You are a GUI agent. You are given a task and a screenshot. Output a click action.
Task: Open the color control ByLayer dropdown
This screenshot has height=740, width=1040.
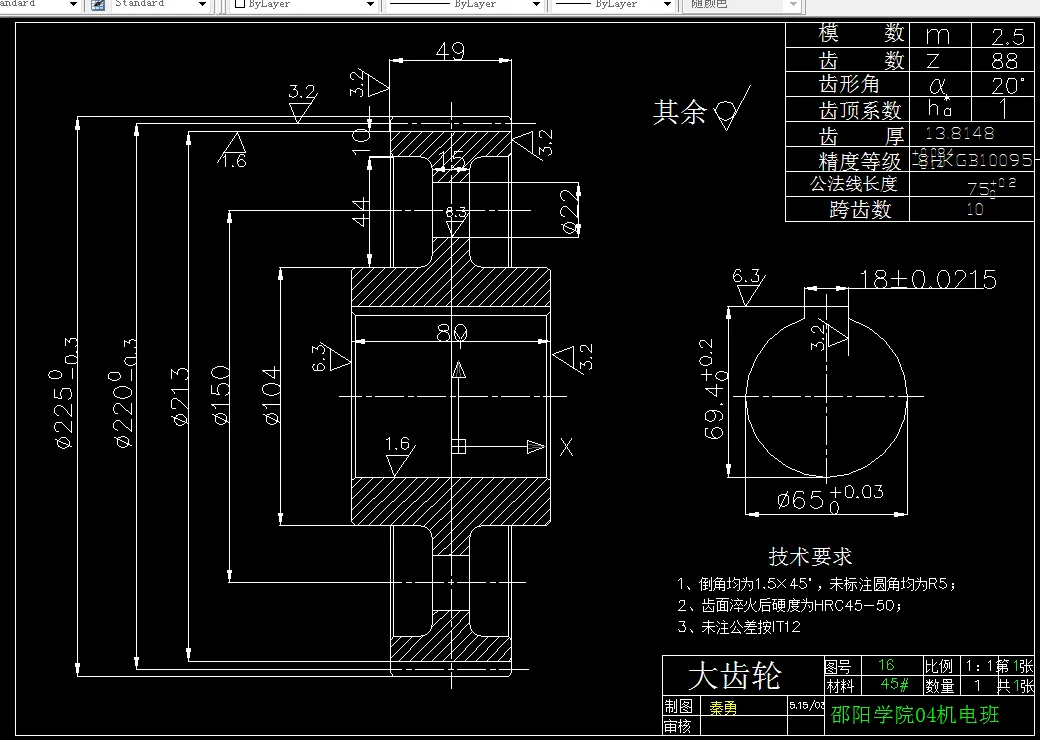370,5
